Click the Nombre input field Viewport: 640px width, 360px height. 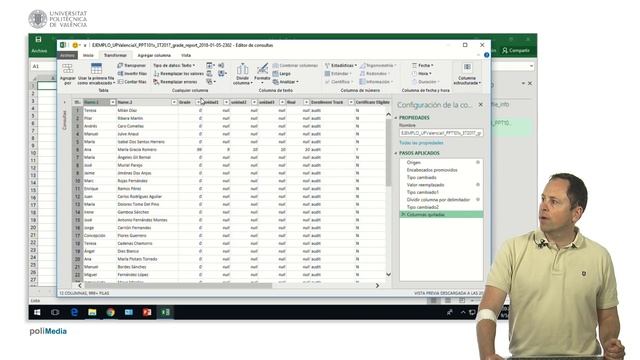coord(441,133)
